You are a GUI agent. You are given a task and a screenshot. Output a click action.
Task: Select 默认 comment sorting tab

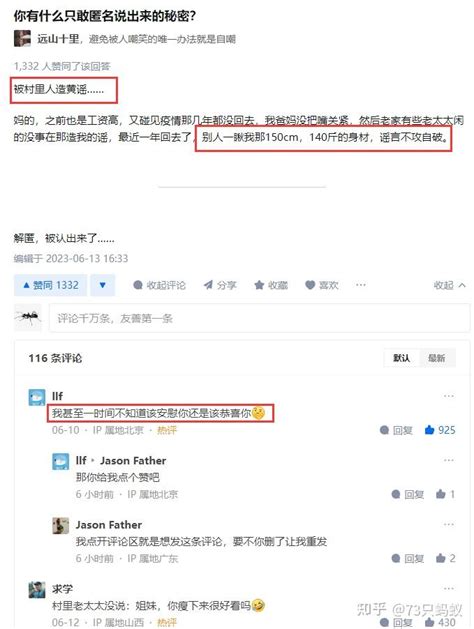click(401, 358)
